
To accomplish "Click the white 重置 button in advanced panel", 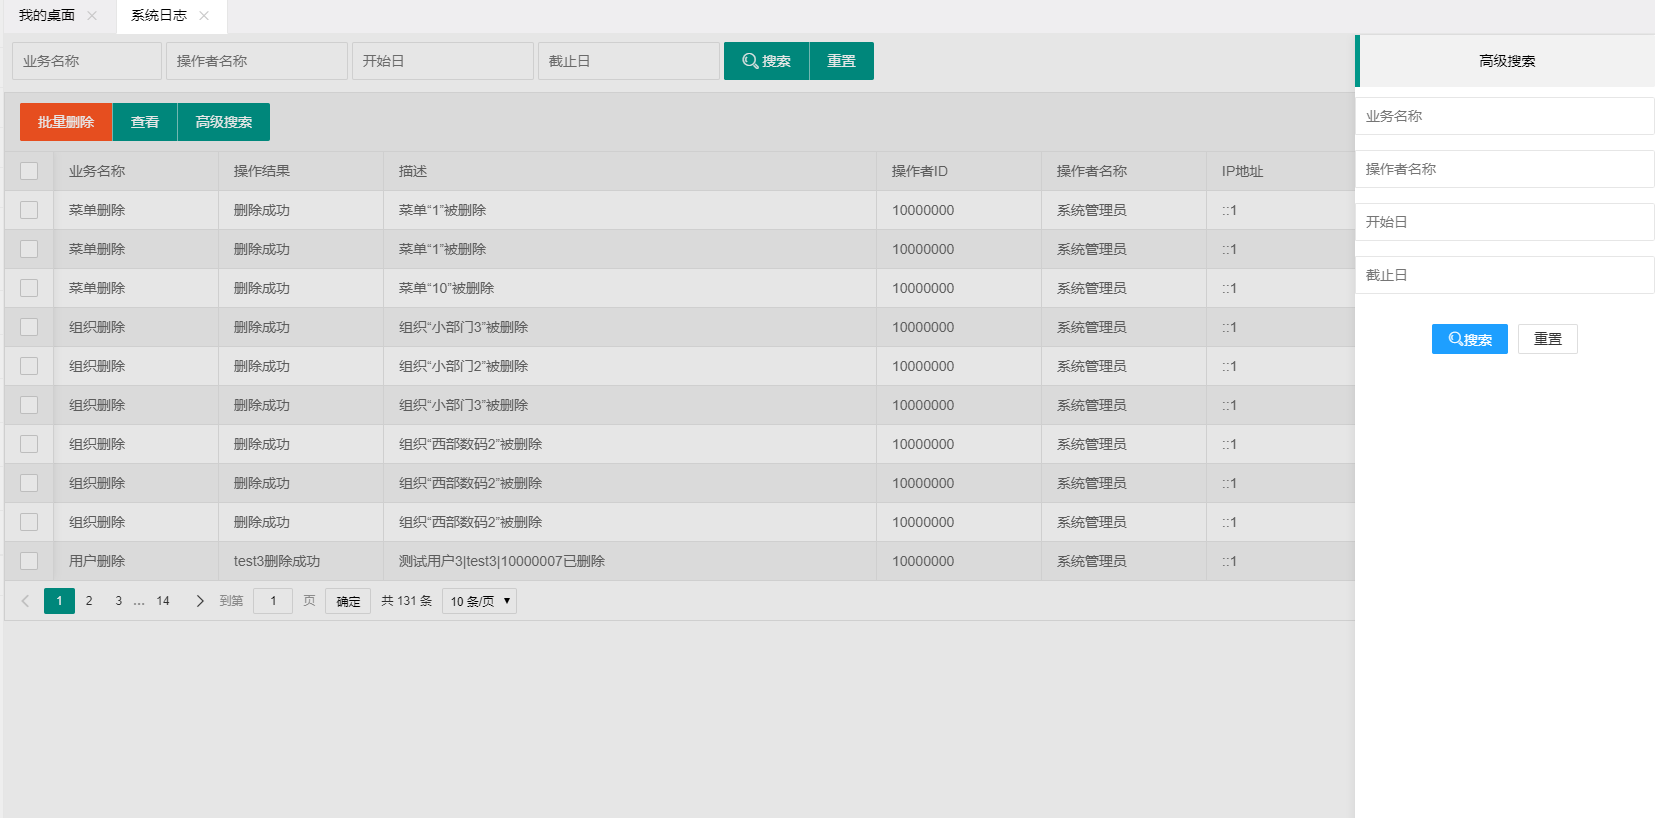I will coord(1547,339).
